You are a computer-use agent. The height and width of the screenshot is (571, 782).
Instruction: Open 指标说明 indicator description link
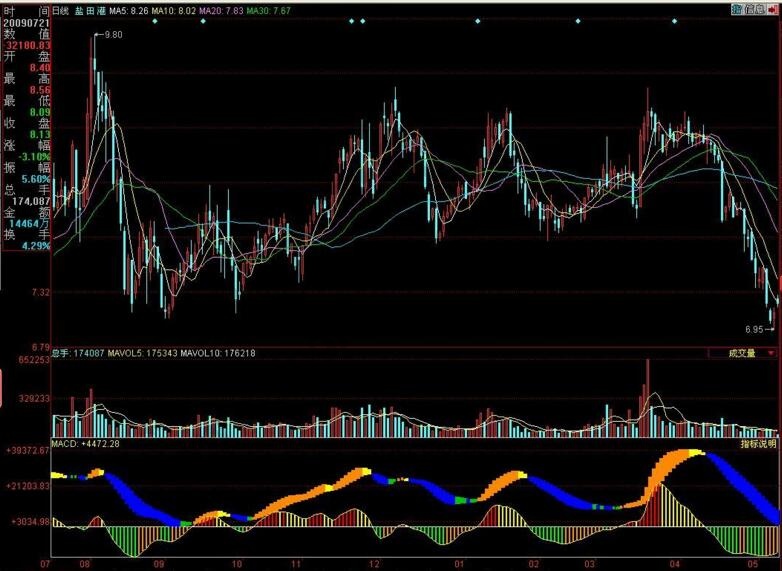click(x=759, y=443)
